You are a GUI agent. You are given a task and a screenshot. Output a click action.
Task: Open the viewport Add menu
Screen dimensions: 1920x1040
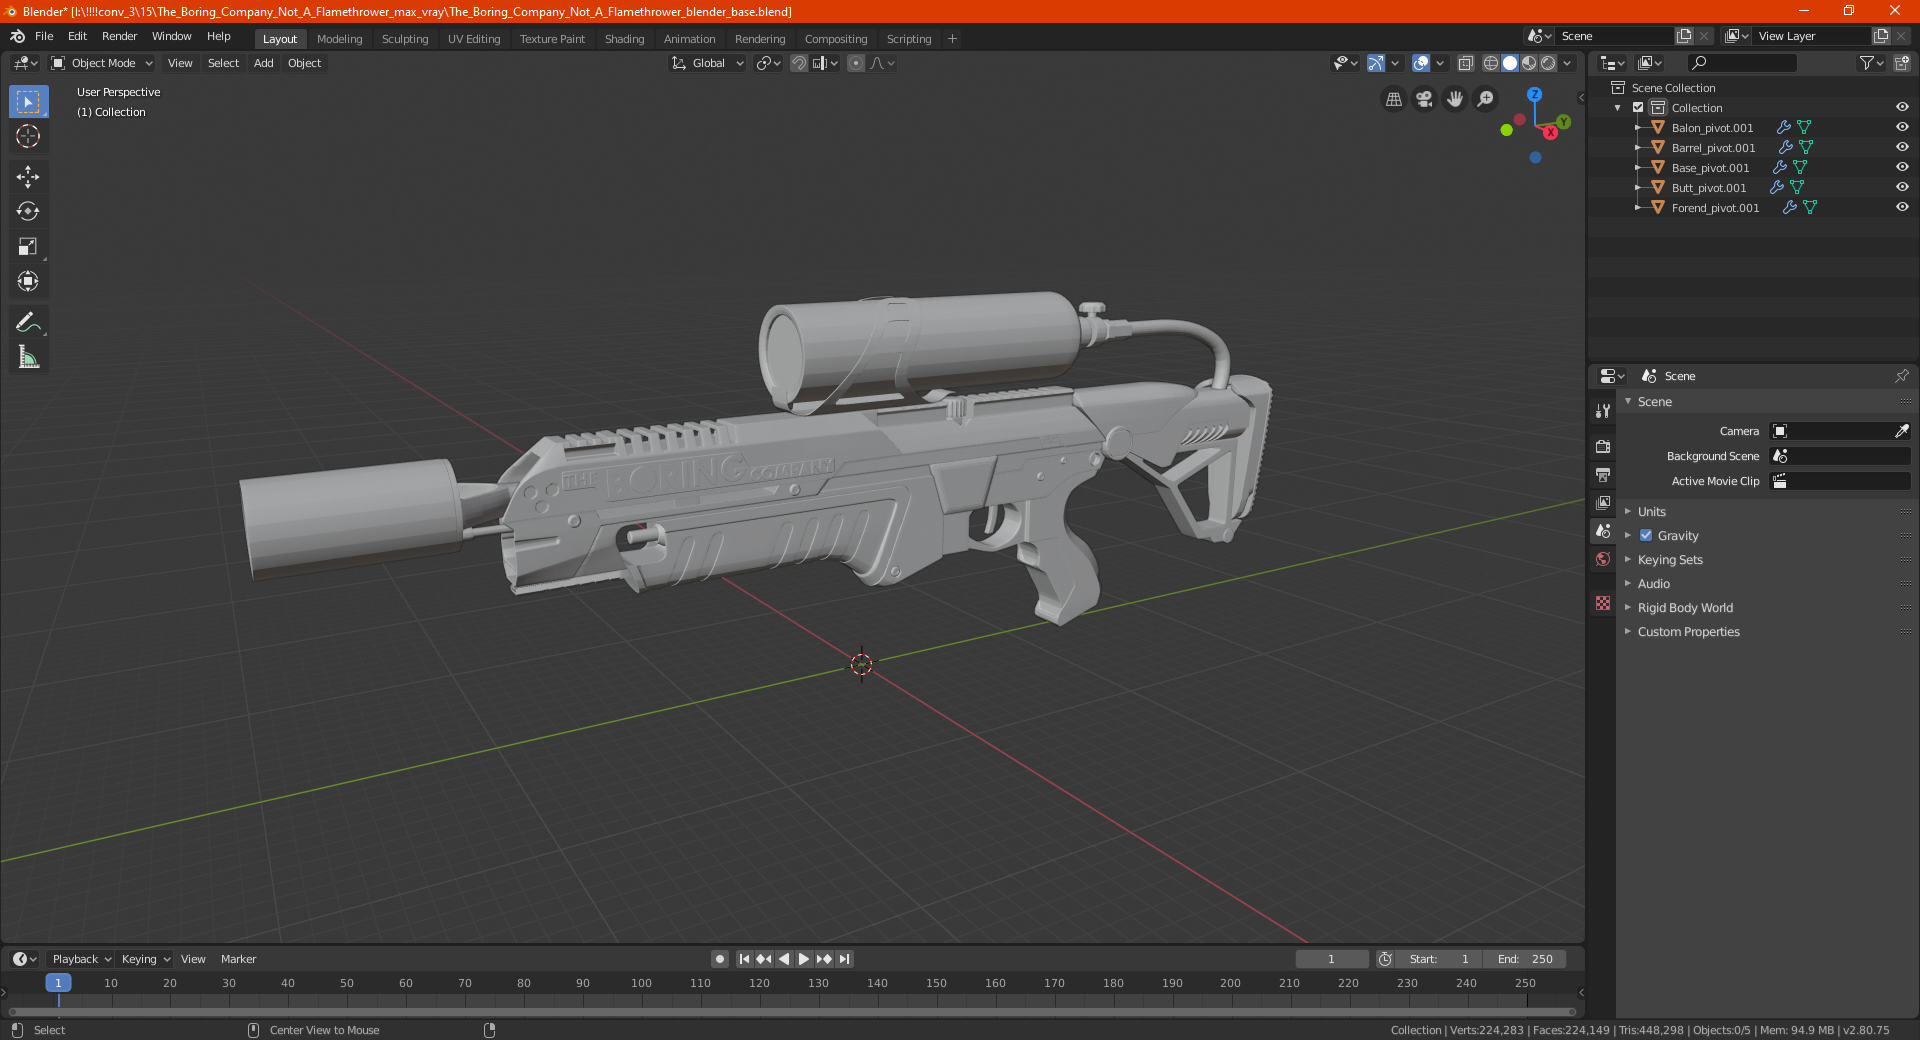(x=263, y=63)
